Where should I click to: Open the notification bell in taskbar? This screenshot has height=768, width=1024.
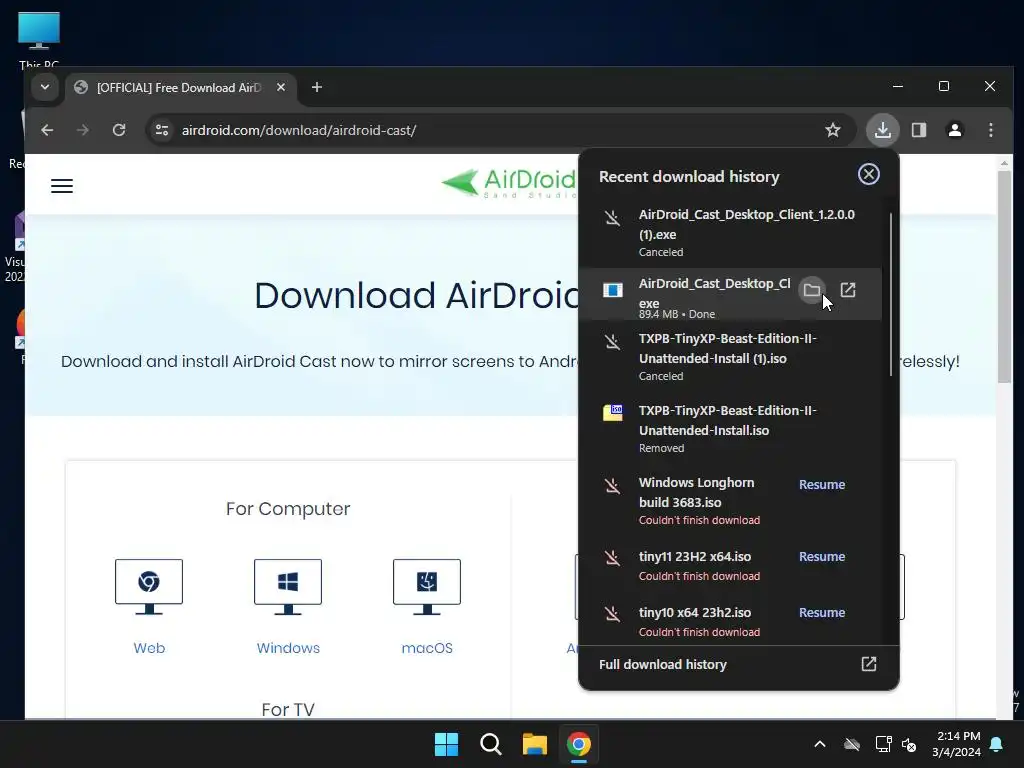(x=997, y=744)
